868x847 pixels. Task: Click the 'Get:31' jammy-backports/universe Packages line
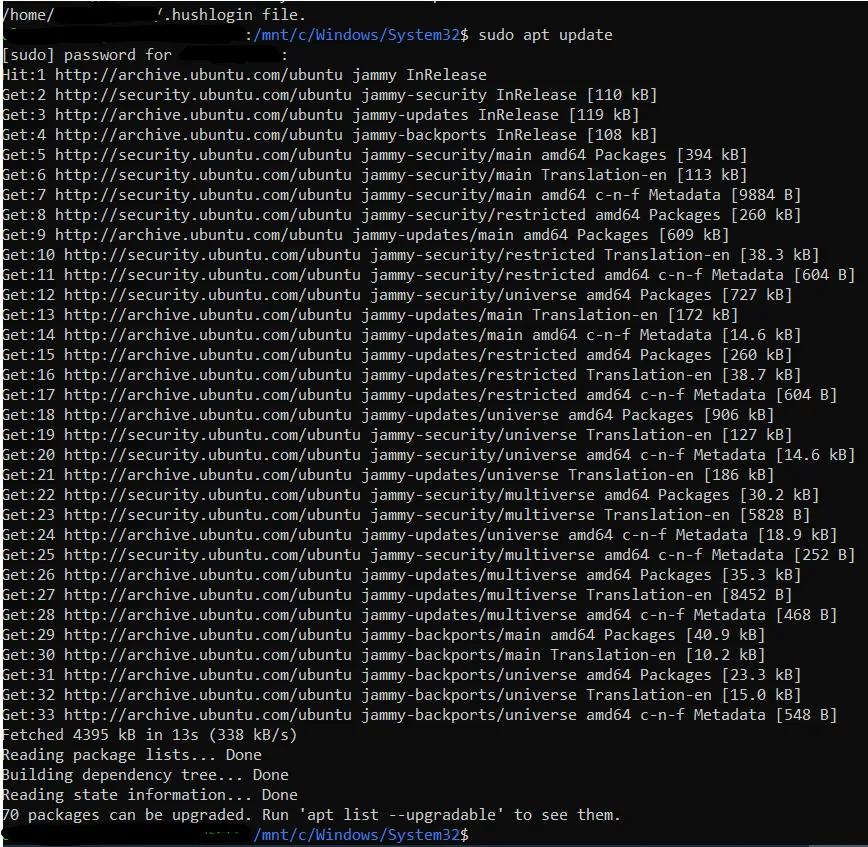coord(401,674)
